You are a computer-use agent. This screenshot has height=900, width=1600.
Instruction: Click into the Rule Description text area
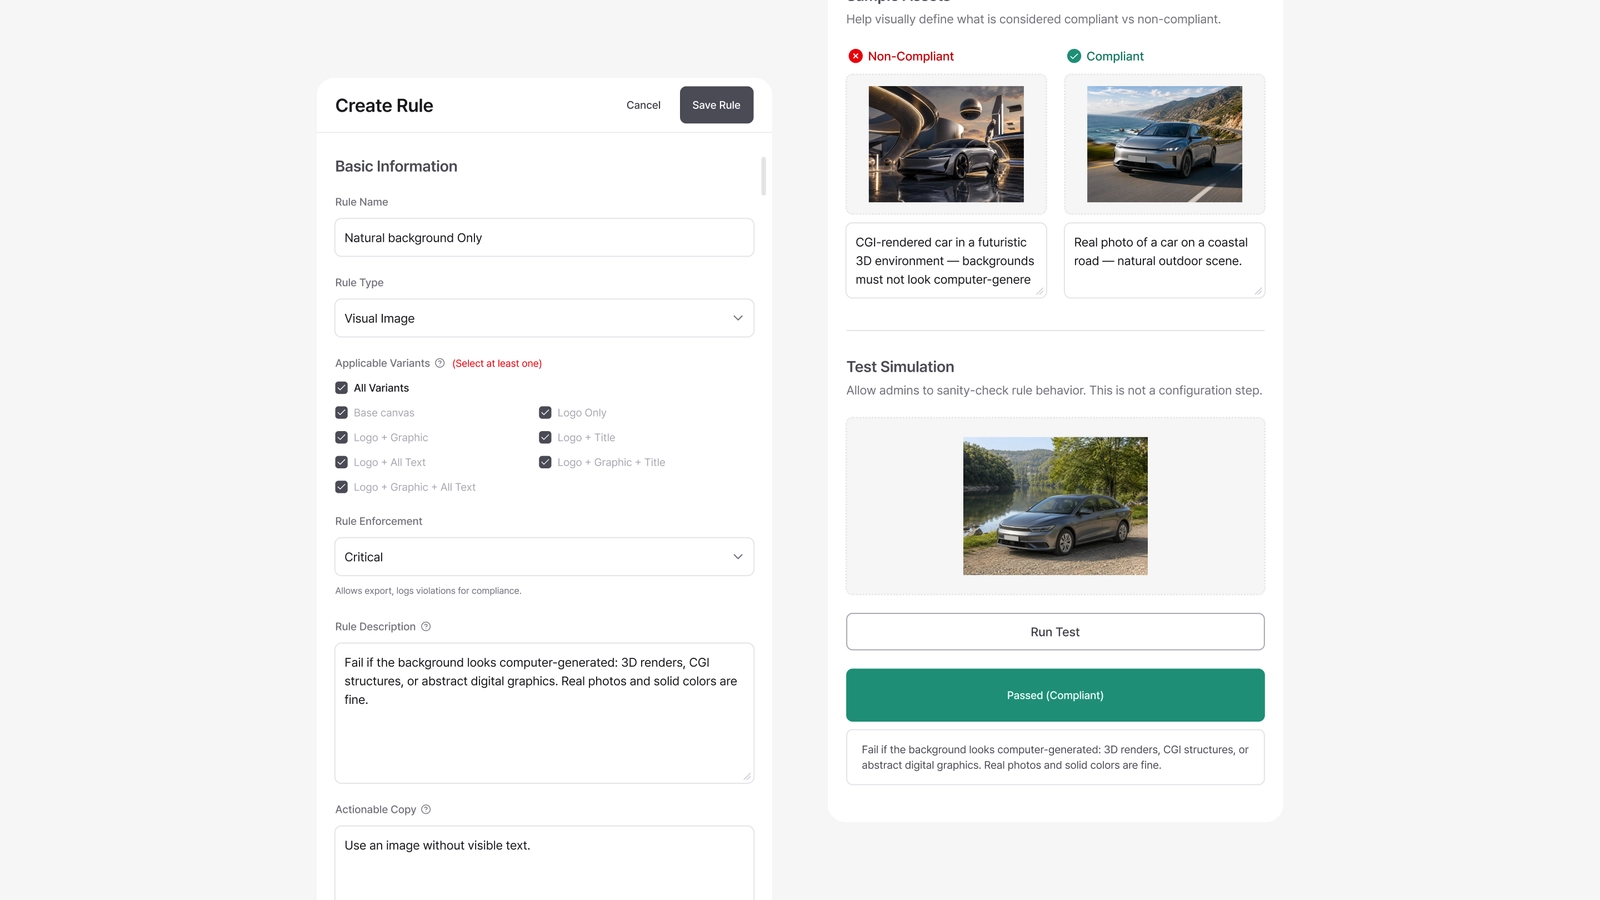544,713
